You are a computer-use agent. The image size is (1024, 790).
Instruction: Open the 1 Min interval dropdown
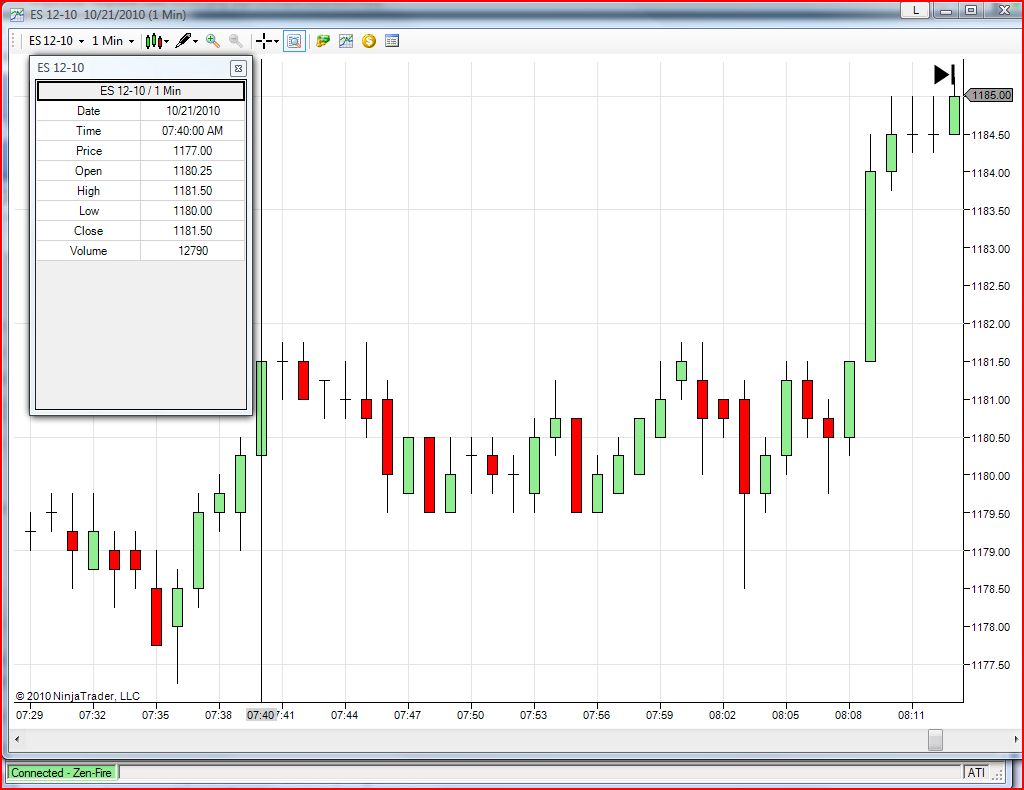pyautogui.click(x=113, y=40)
